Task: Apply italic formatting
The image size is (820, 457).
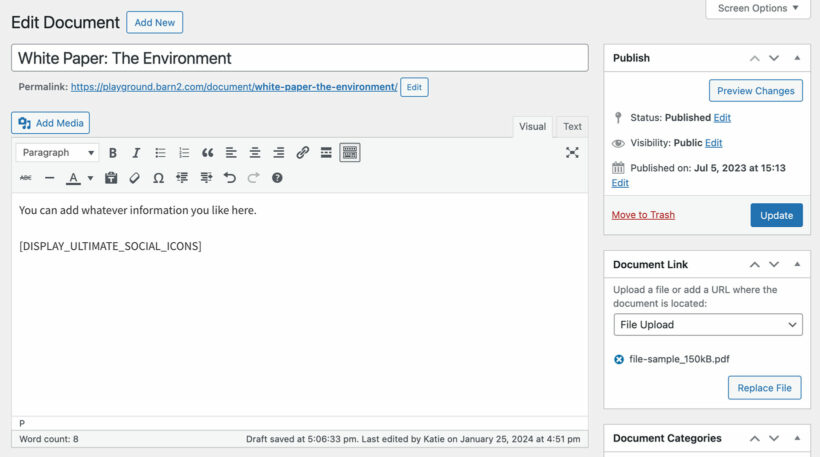Action: click(136, 153)
